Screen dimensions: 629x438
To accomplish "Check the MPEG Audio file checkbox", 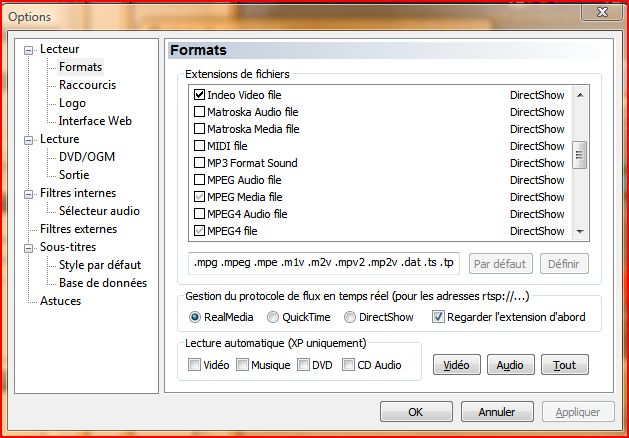I will [199, 180].
